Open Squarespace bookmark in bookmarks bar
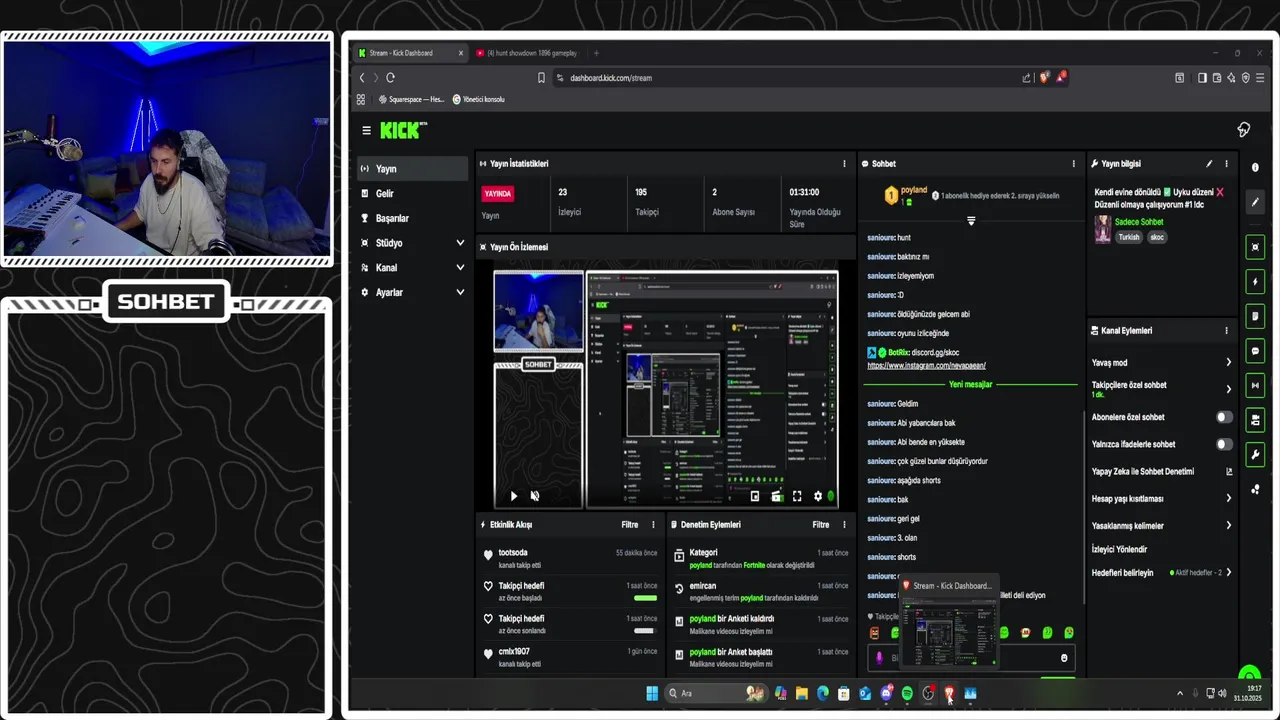Screen dimensions: 1280x720 [411, 100]
